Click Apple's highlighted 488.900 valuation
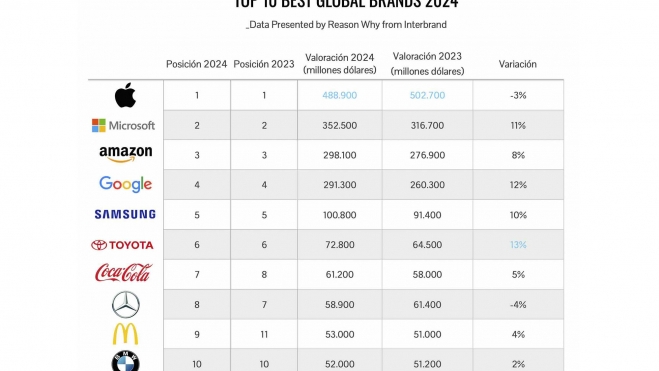This screenshot has height=371, width=659. pyautogui.click(x=340, y=95)
